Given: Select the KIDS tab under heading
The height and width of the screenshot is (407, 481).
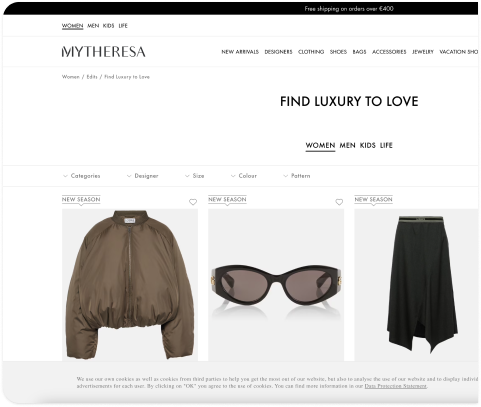Looking at the screenshot, I should tap(368, 145).
